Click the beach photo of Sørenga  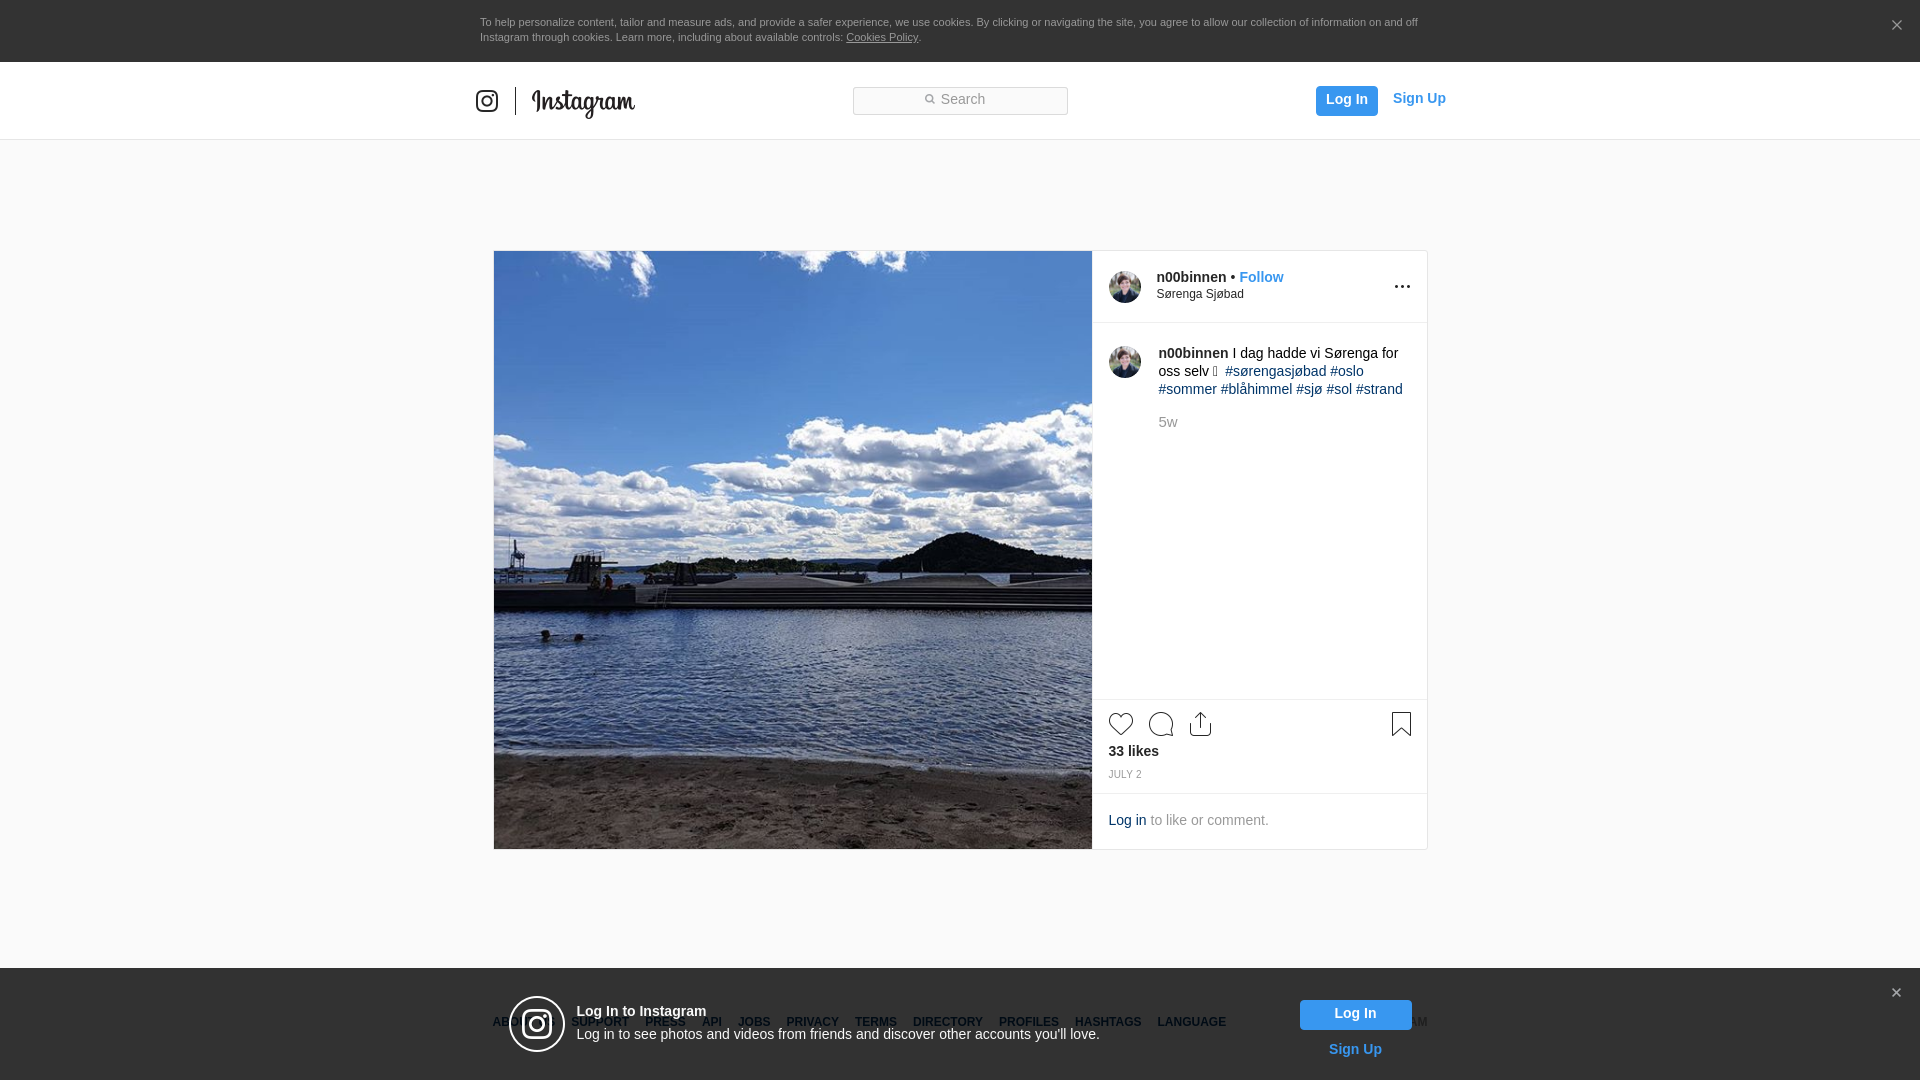pos(792,550)
